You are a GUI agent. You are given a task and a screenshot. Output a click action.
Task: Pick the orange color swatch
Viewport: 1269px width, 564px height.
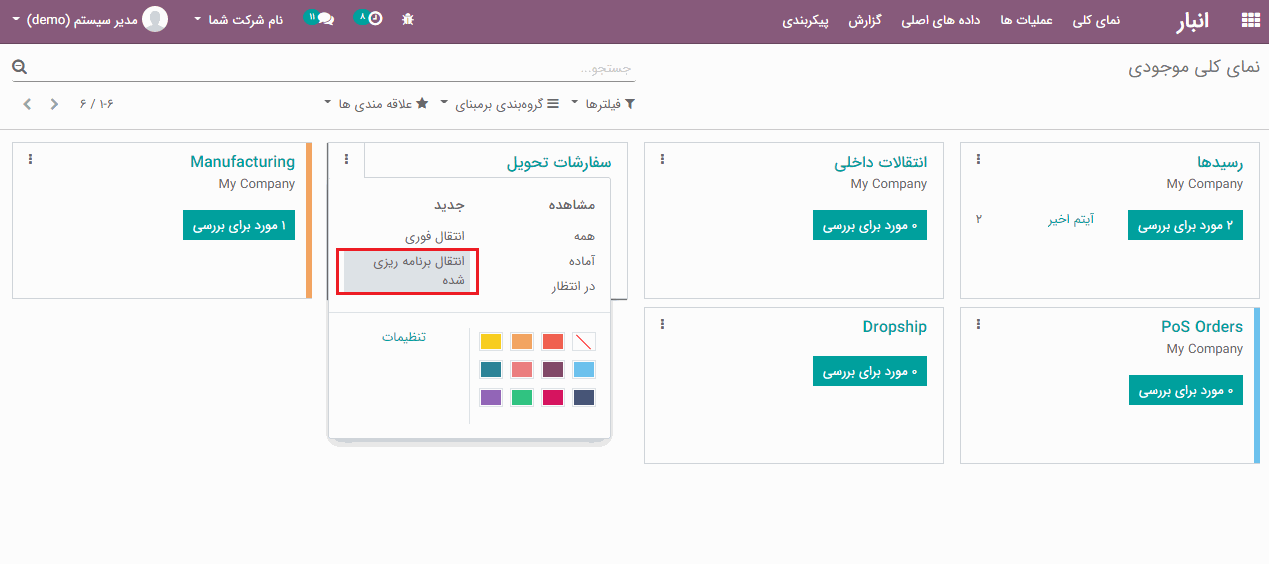pyautogui.click(x=522, y=341)
